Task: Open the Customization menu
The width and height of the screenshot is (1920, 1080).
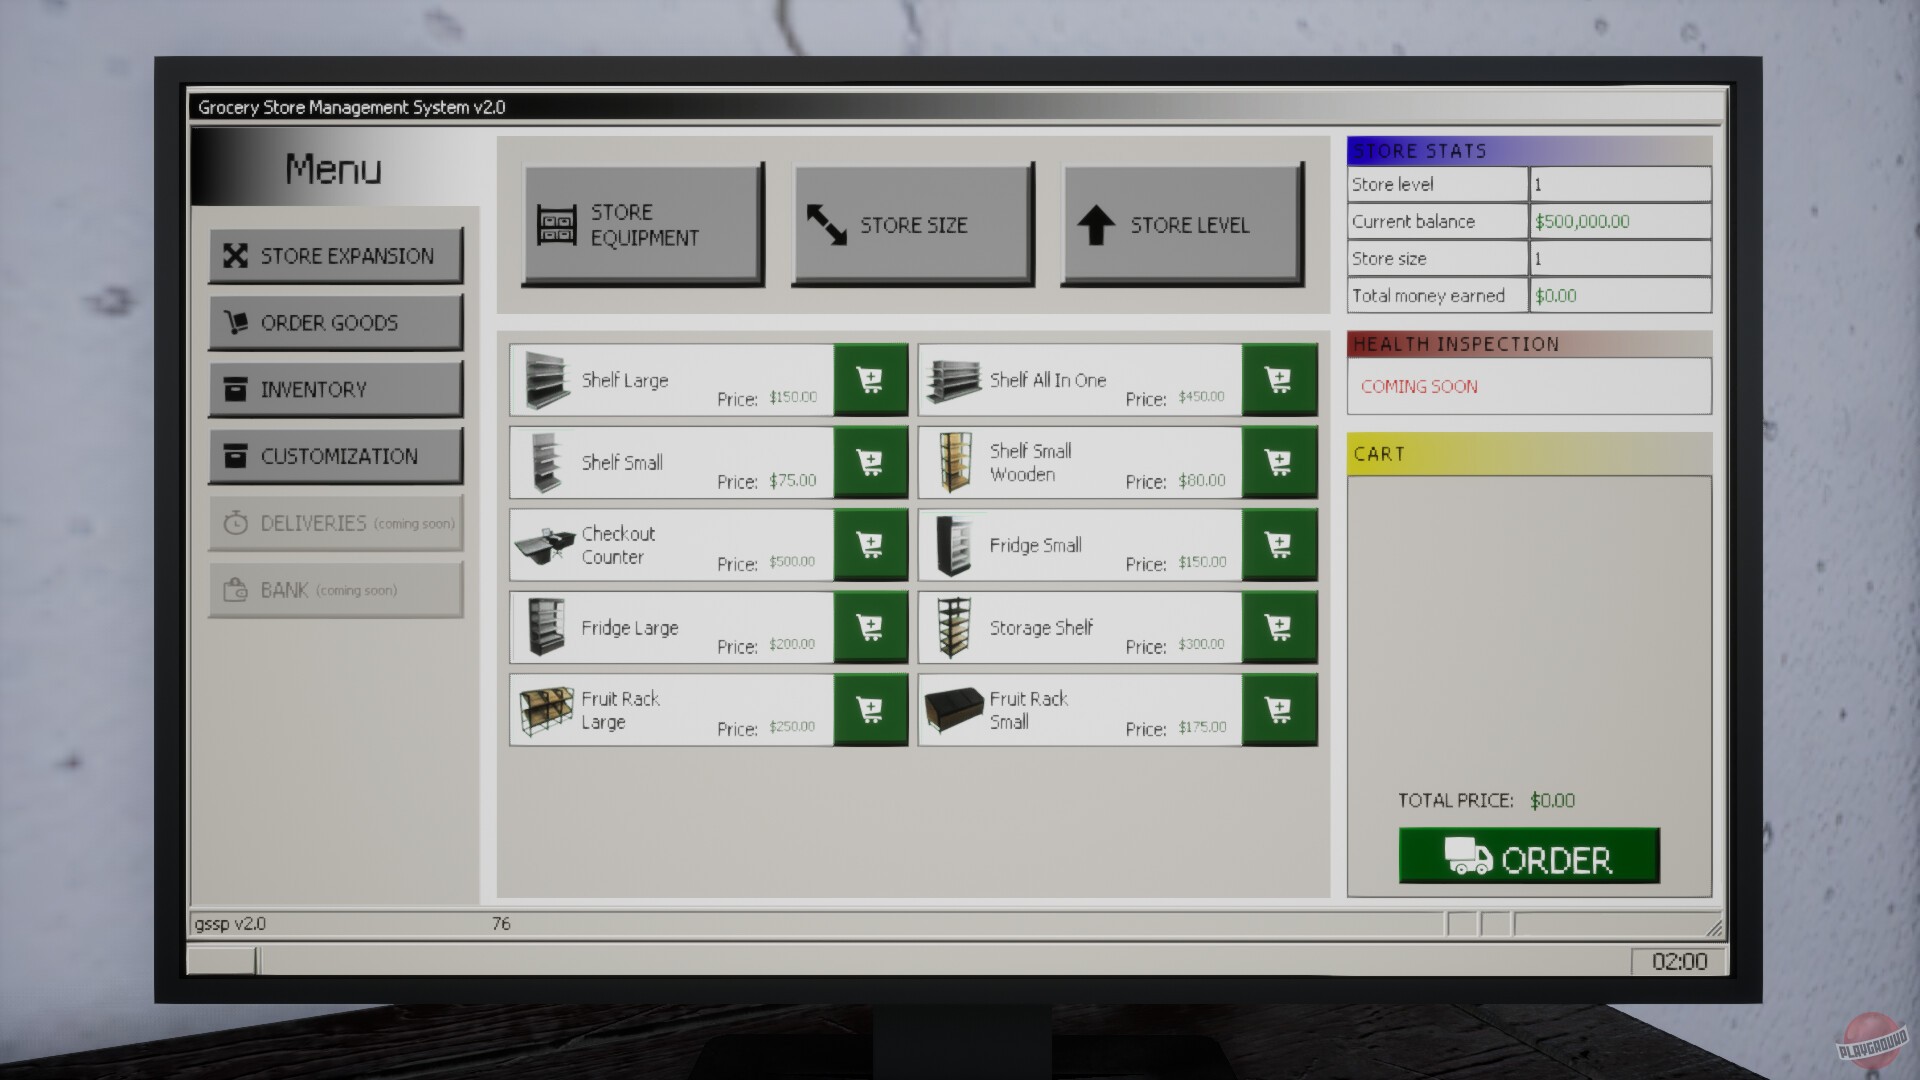Action: tap(335, 456)
